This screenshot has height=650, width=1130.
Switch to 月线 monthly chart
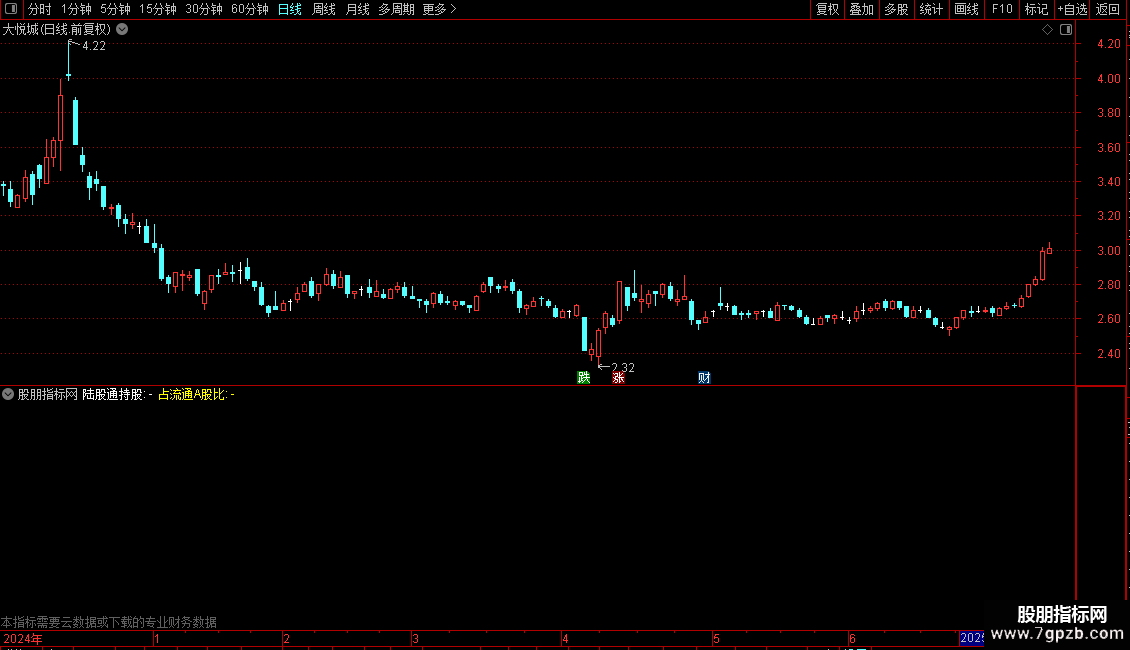coord(357,9)
